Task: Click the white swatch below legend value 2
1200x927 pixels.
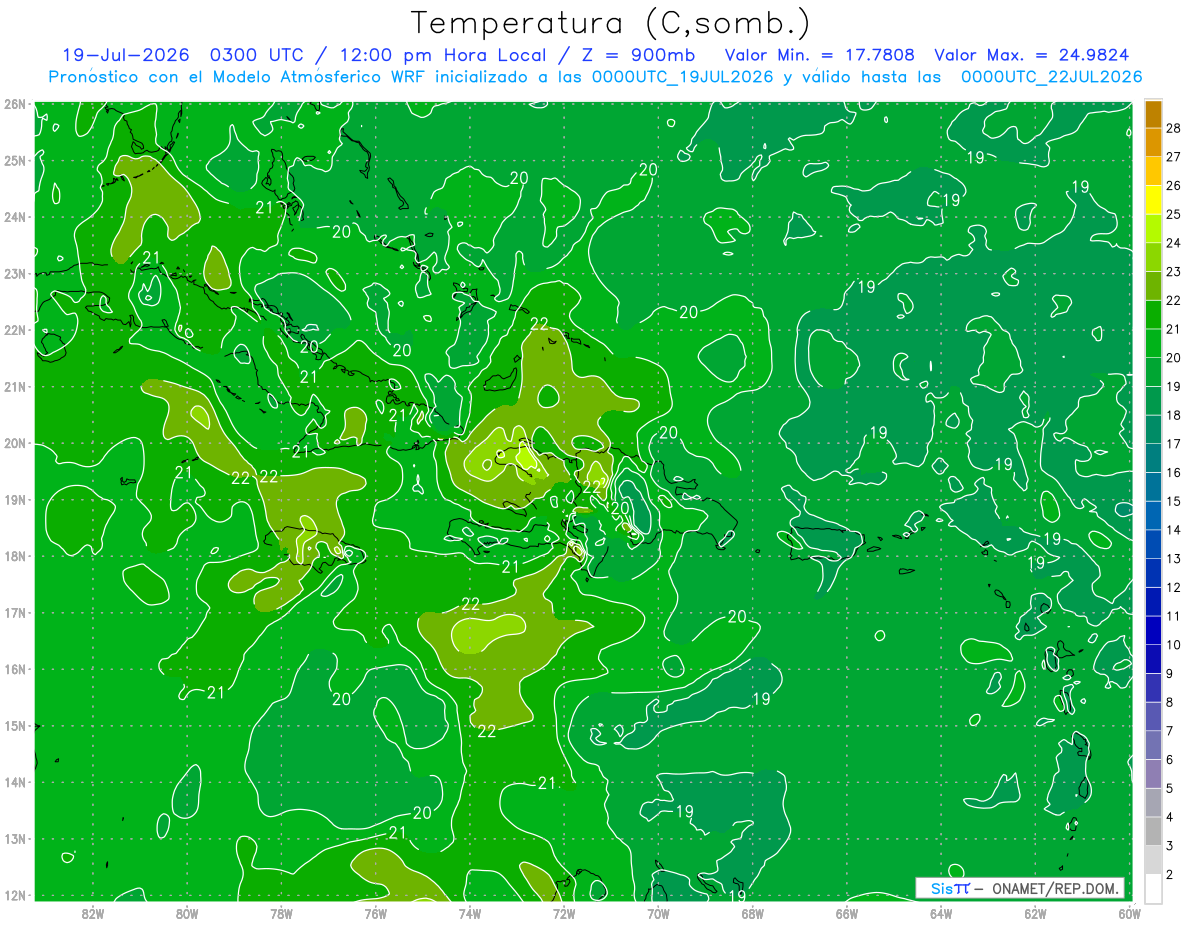Action: tap(1153, 888)
